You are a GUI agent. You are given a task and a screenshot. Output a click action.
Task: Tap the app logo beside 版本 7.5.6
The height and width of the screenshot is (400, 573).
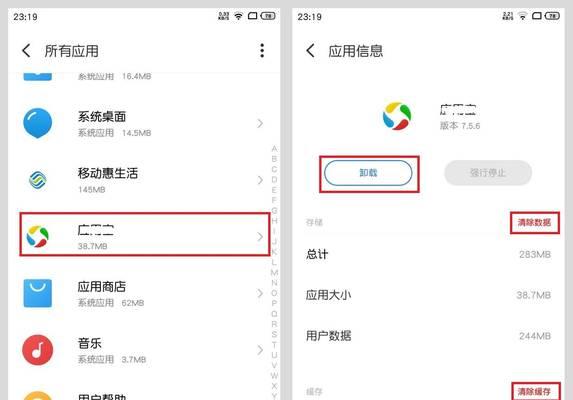pyautogui.click(x=397, y=116)
